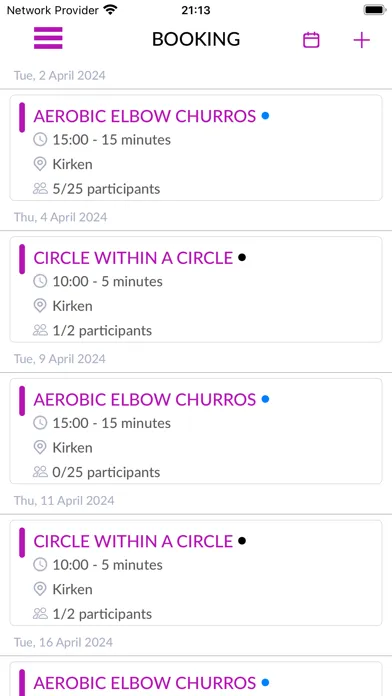The image size is (392, 696).
Task: Click location pin icon on 4 April class
Action: (x=40, y=306)
